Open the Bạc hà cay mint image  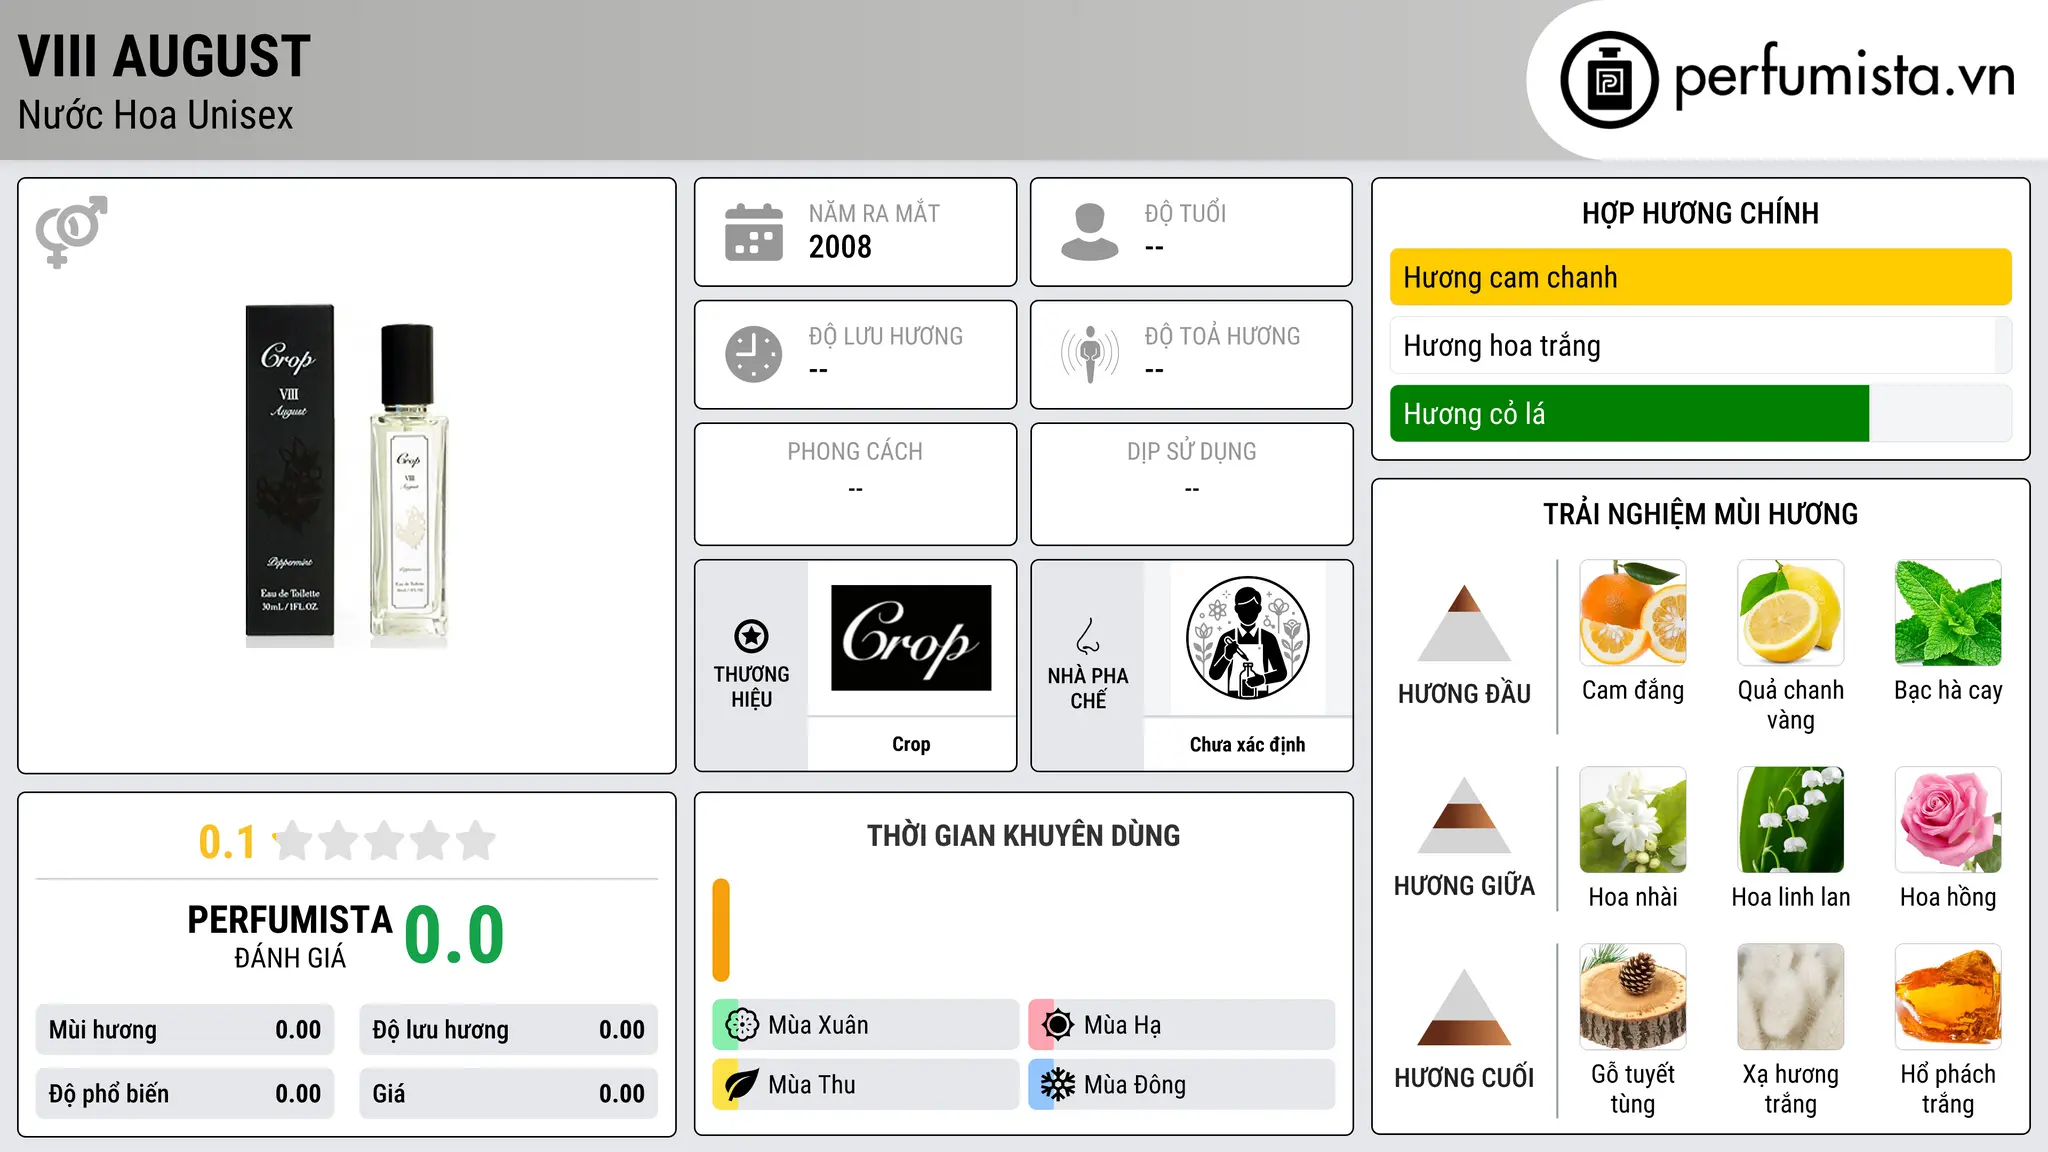pyautogui.click(x=1948, y=613)
